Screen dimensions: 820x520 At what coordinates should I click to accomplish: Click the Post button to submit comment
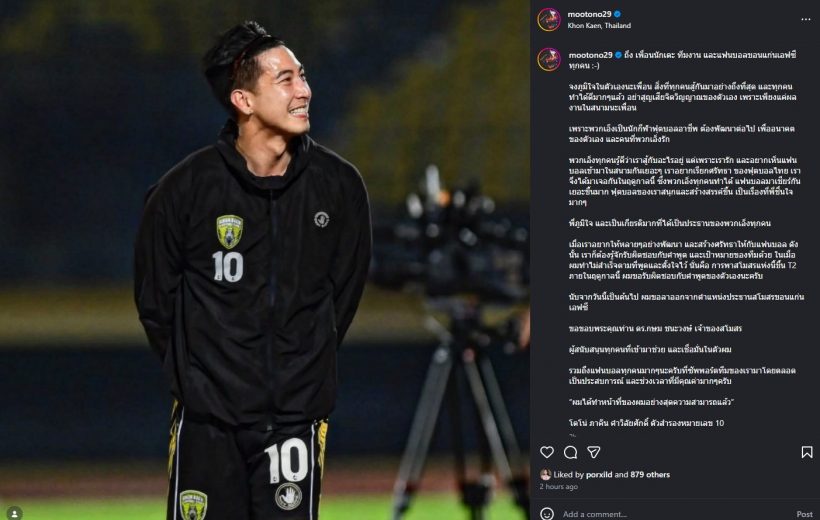(x=804, y=514)
